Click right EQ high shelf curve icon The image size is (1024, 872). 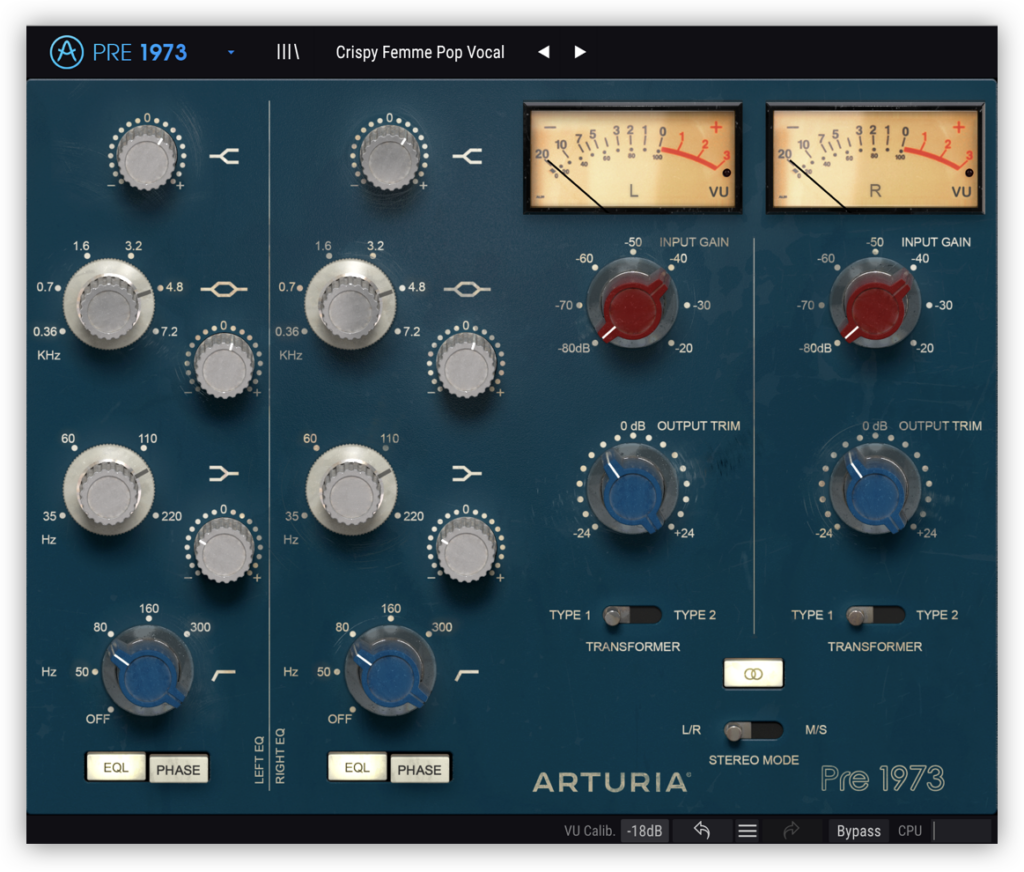tap(468, 156)
